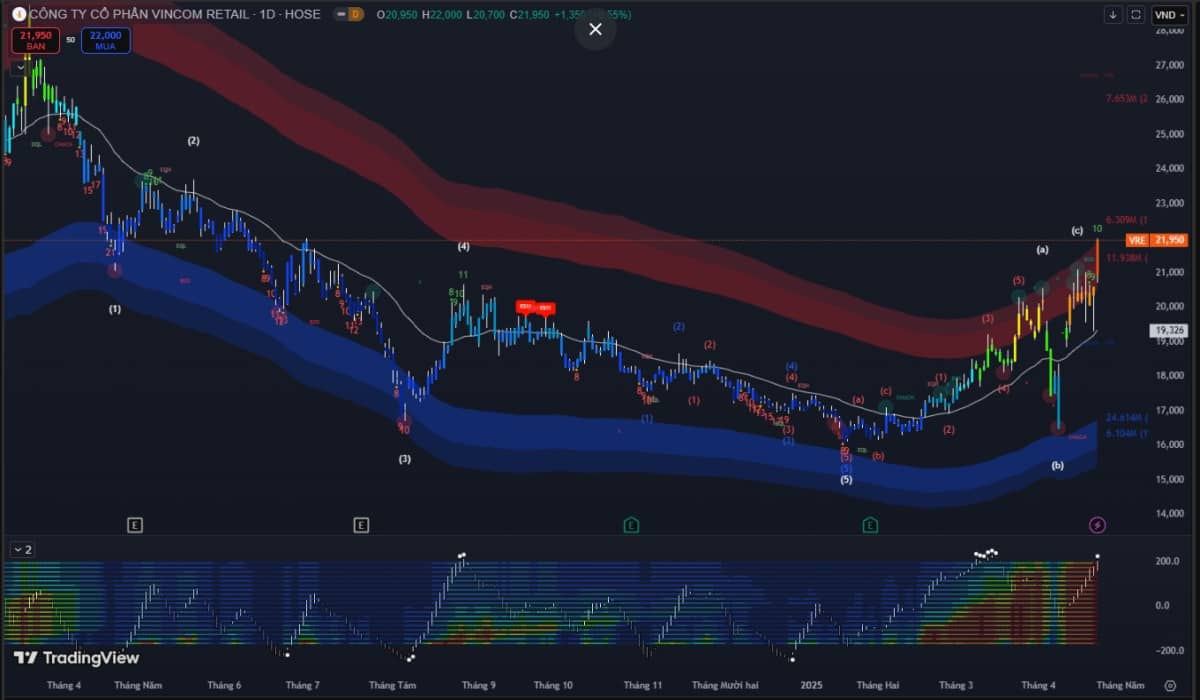This screenshot has height=700, width=1200.
Task: Select the white wave label (a) near Tháng 4
Action: [1042, 248]
